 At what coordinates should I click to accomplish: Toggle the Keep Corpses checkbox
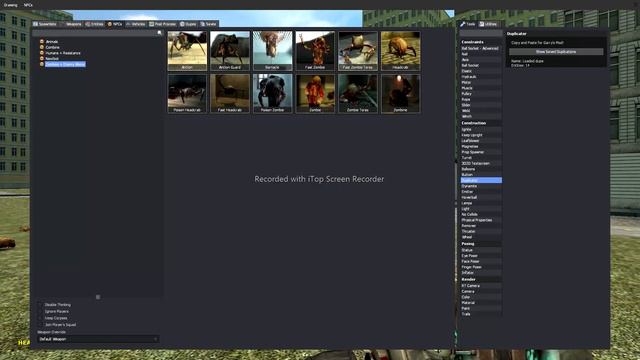coord(40,318)
